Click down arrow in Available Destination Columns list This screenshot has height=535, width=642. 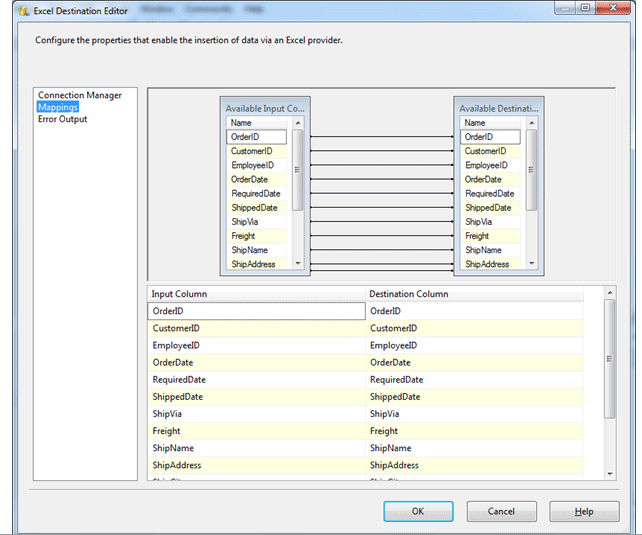click(x=531, y=264)
